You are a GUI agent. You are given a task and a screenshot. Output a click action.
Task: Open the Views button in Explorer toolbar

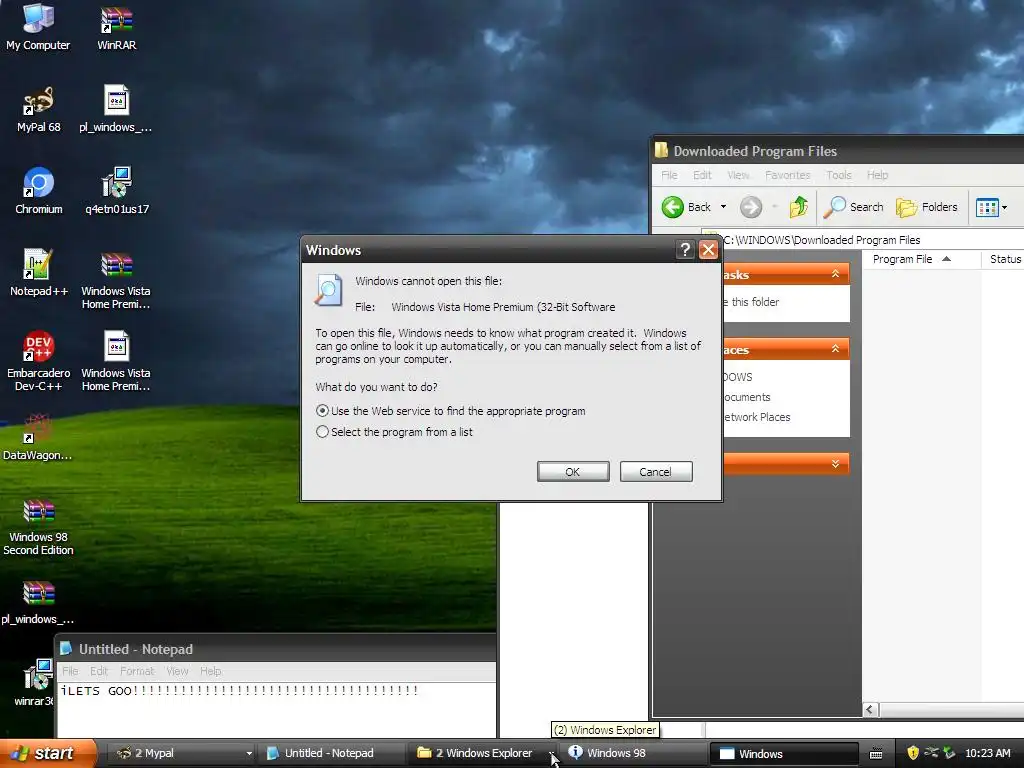point(987,208)
